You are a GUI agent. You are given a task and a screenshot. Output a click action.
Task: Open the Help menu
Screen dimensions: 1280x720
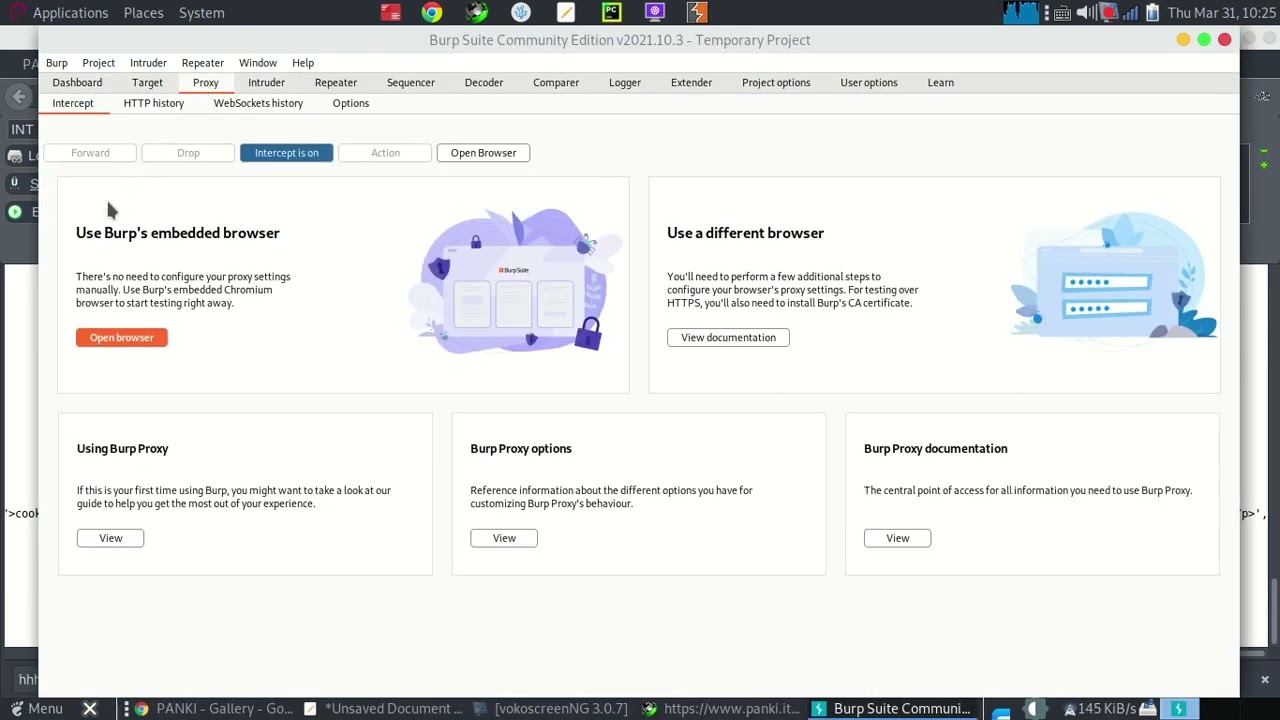[303, 63]
